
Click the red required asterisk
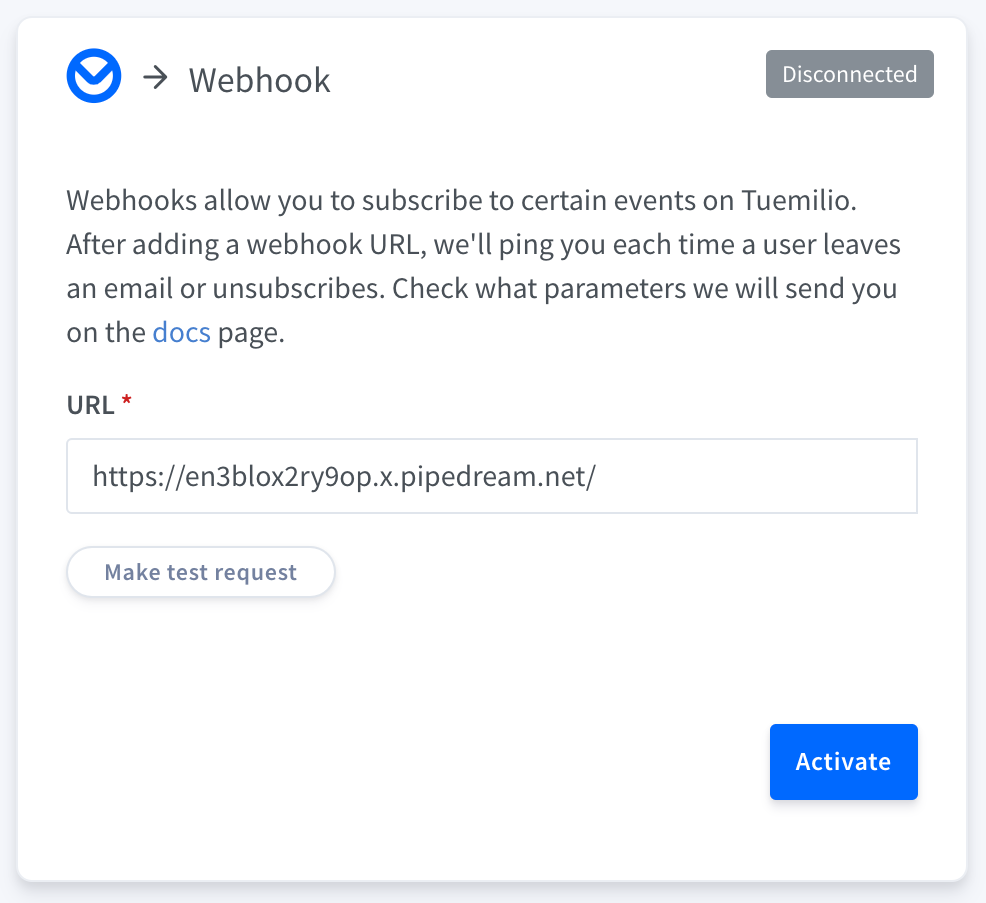(126, 403)
